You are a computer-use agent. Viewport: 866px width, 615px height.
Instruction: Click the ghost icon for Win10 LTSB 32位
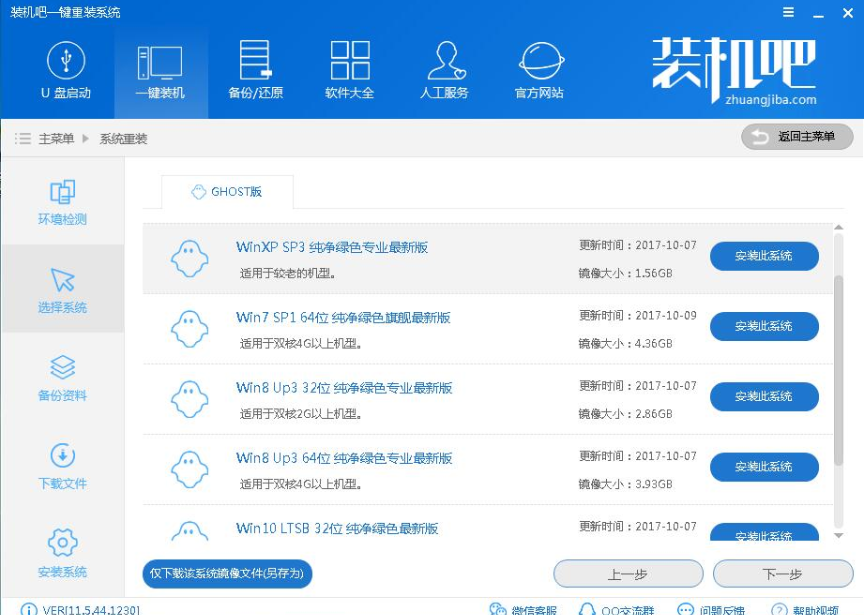tap(189, 531)
